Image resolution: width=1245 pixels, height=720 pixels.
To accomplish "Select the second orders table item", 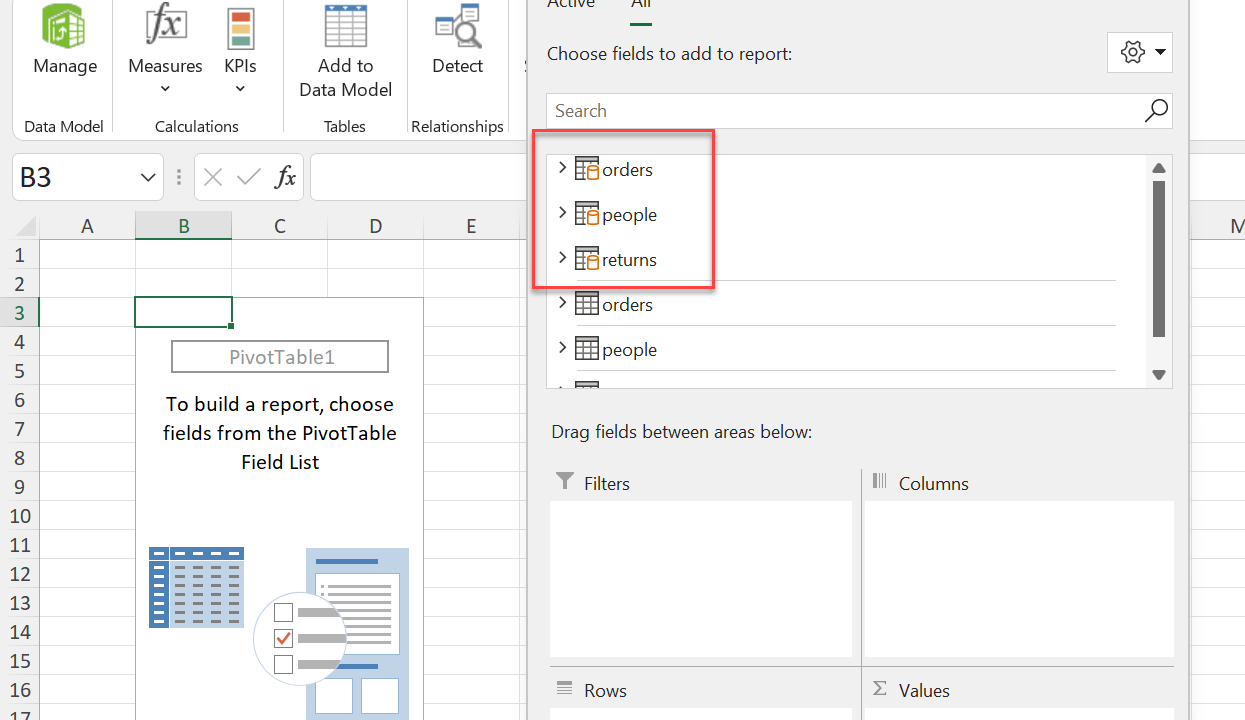I will (x=627, y=305).
